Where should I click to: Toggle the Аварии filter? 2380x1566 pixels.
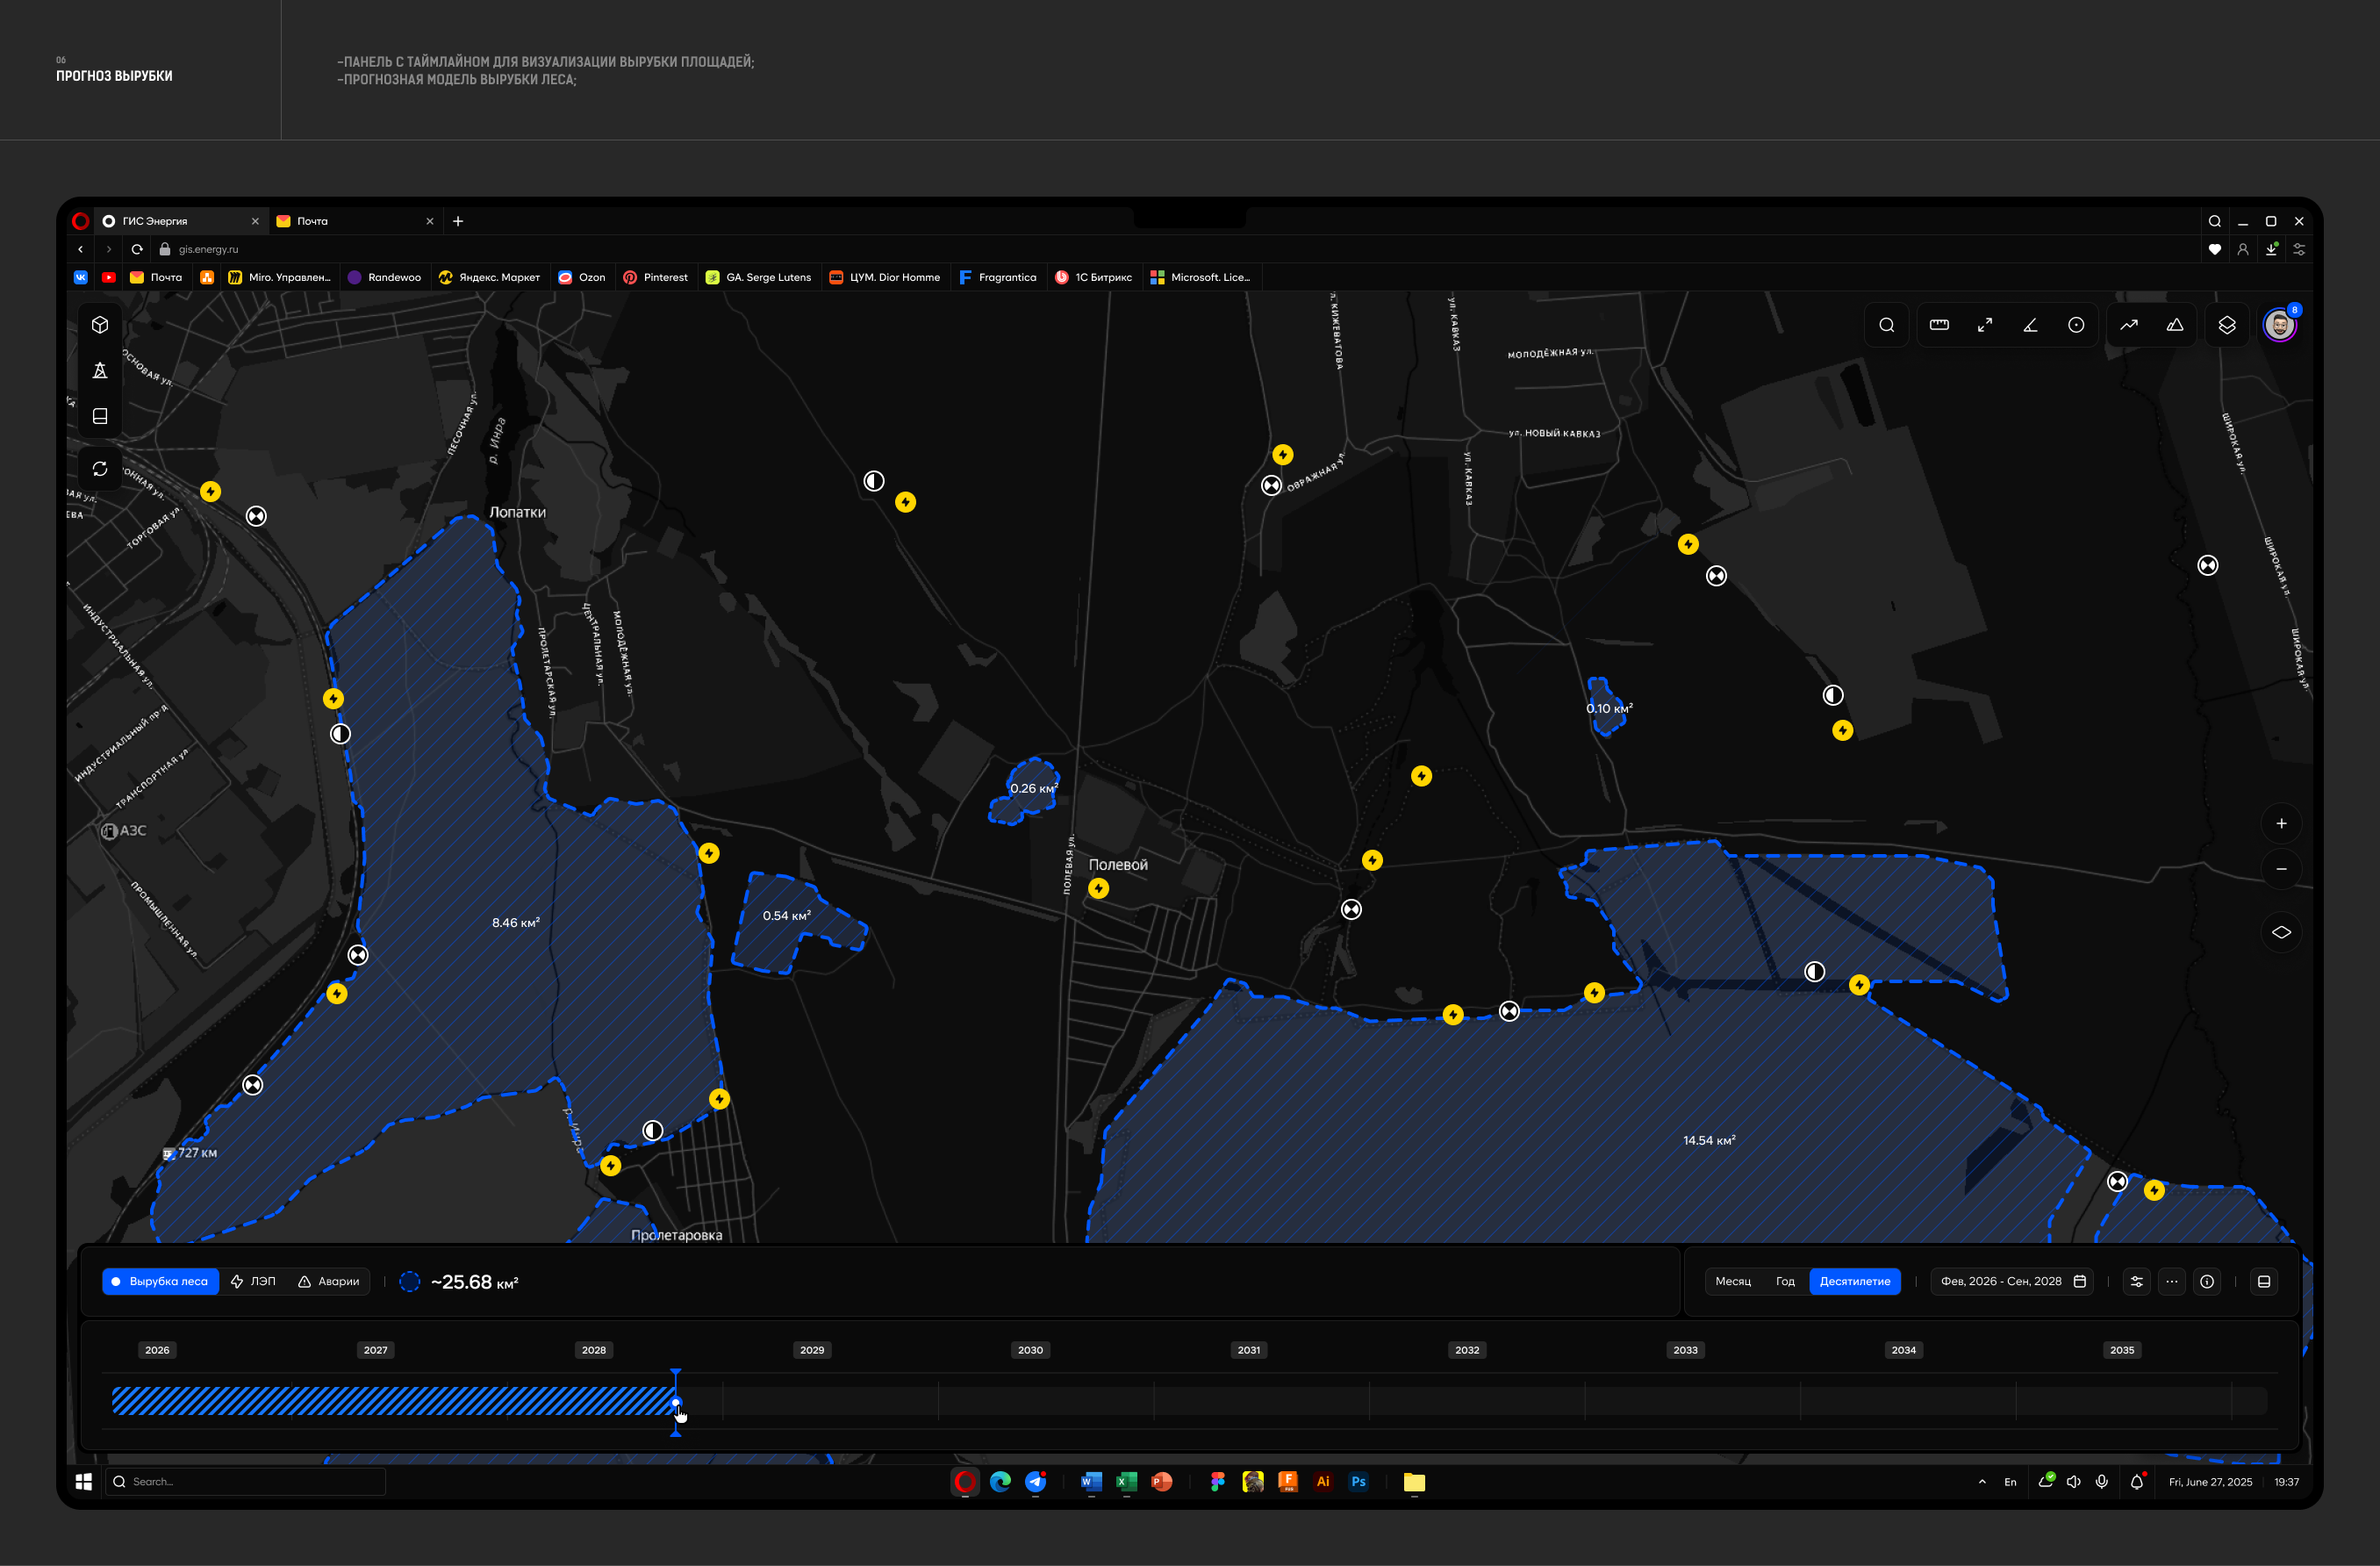click(329, 1281)
